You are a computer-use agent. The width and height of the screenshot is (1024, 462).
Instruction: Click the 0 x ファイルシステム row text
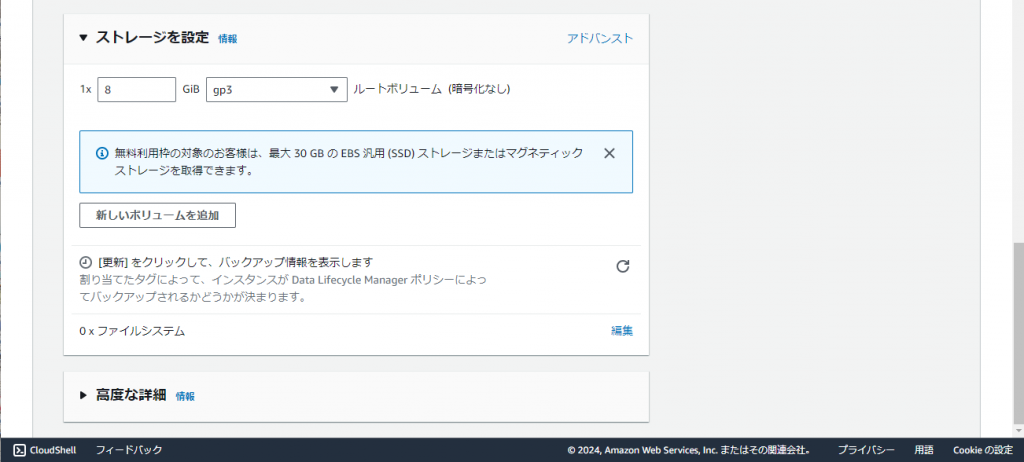click(132, 330)
